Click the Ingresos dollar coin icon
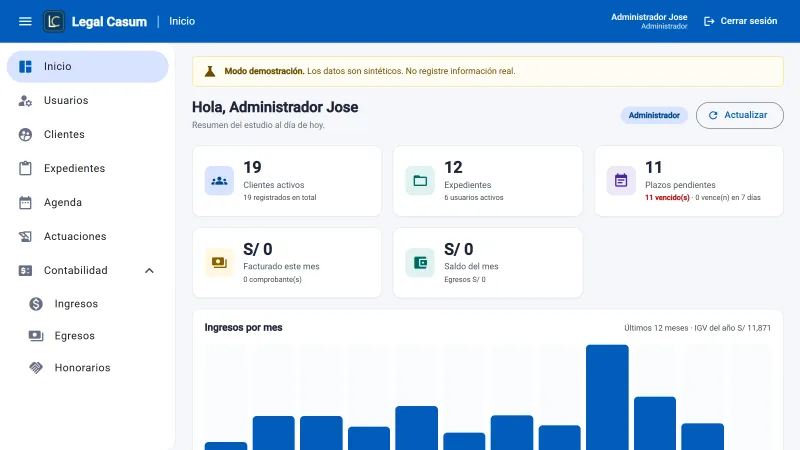 click(x=36, y=304)
